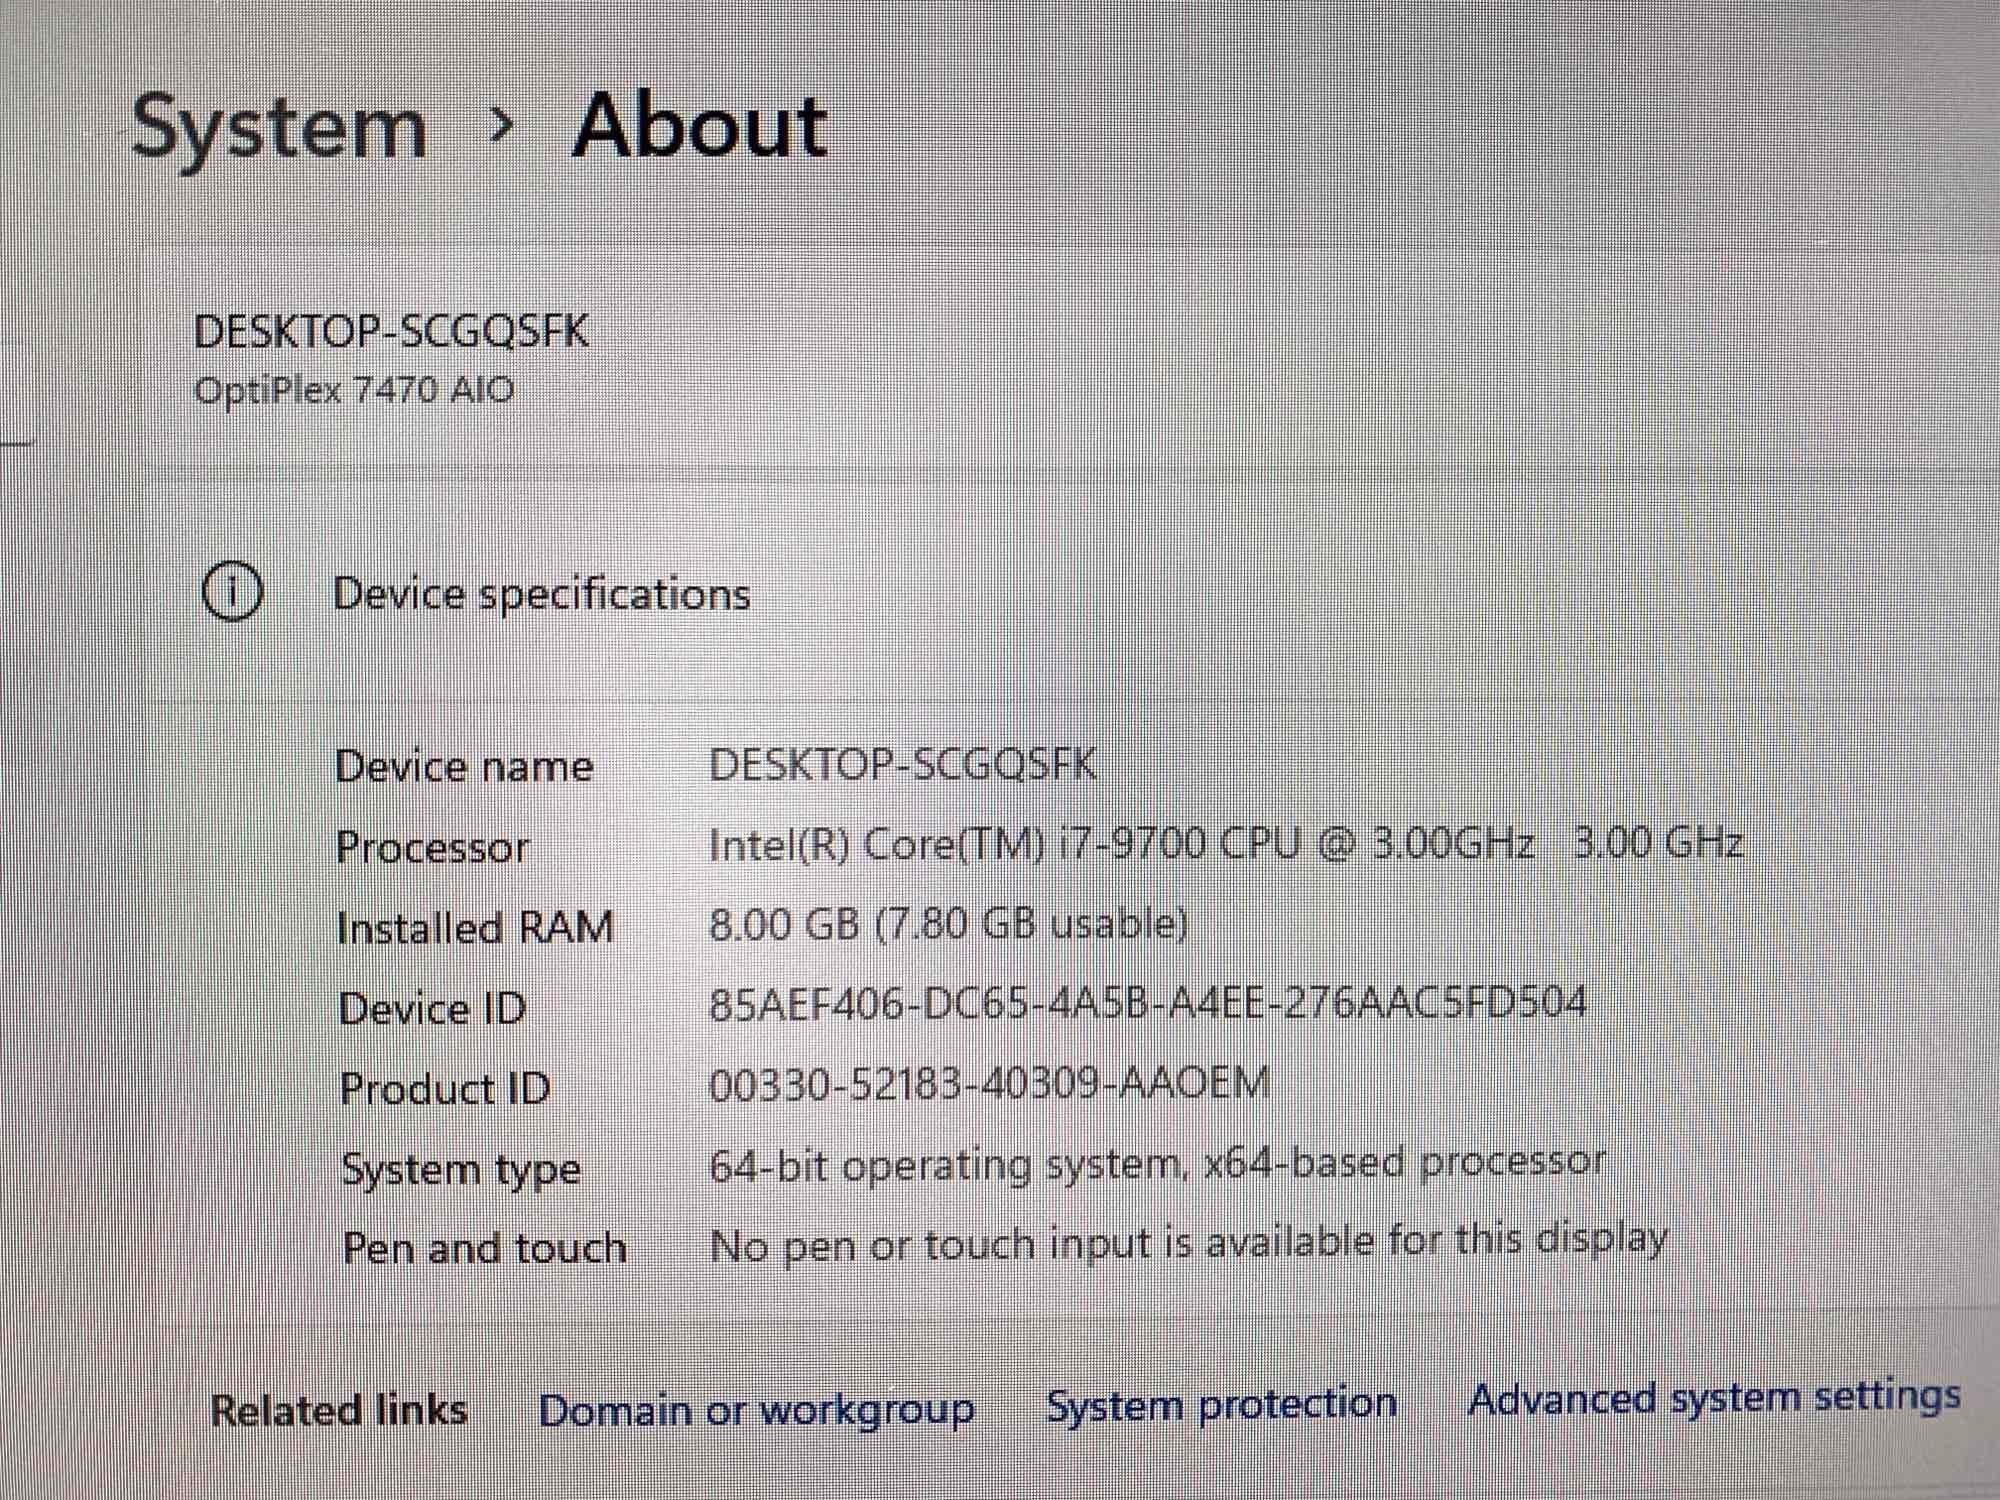Select the No pen or touch input text
2000x1500 pixels.
(x=1188, y=1245)
